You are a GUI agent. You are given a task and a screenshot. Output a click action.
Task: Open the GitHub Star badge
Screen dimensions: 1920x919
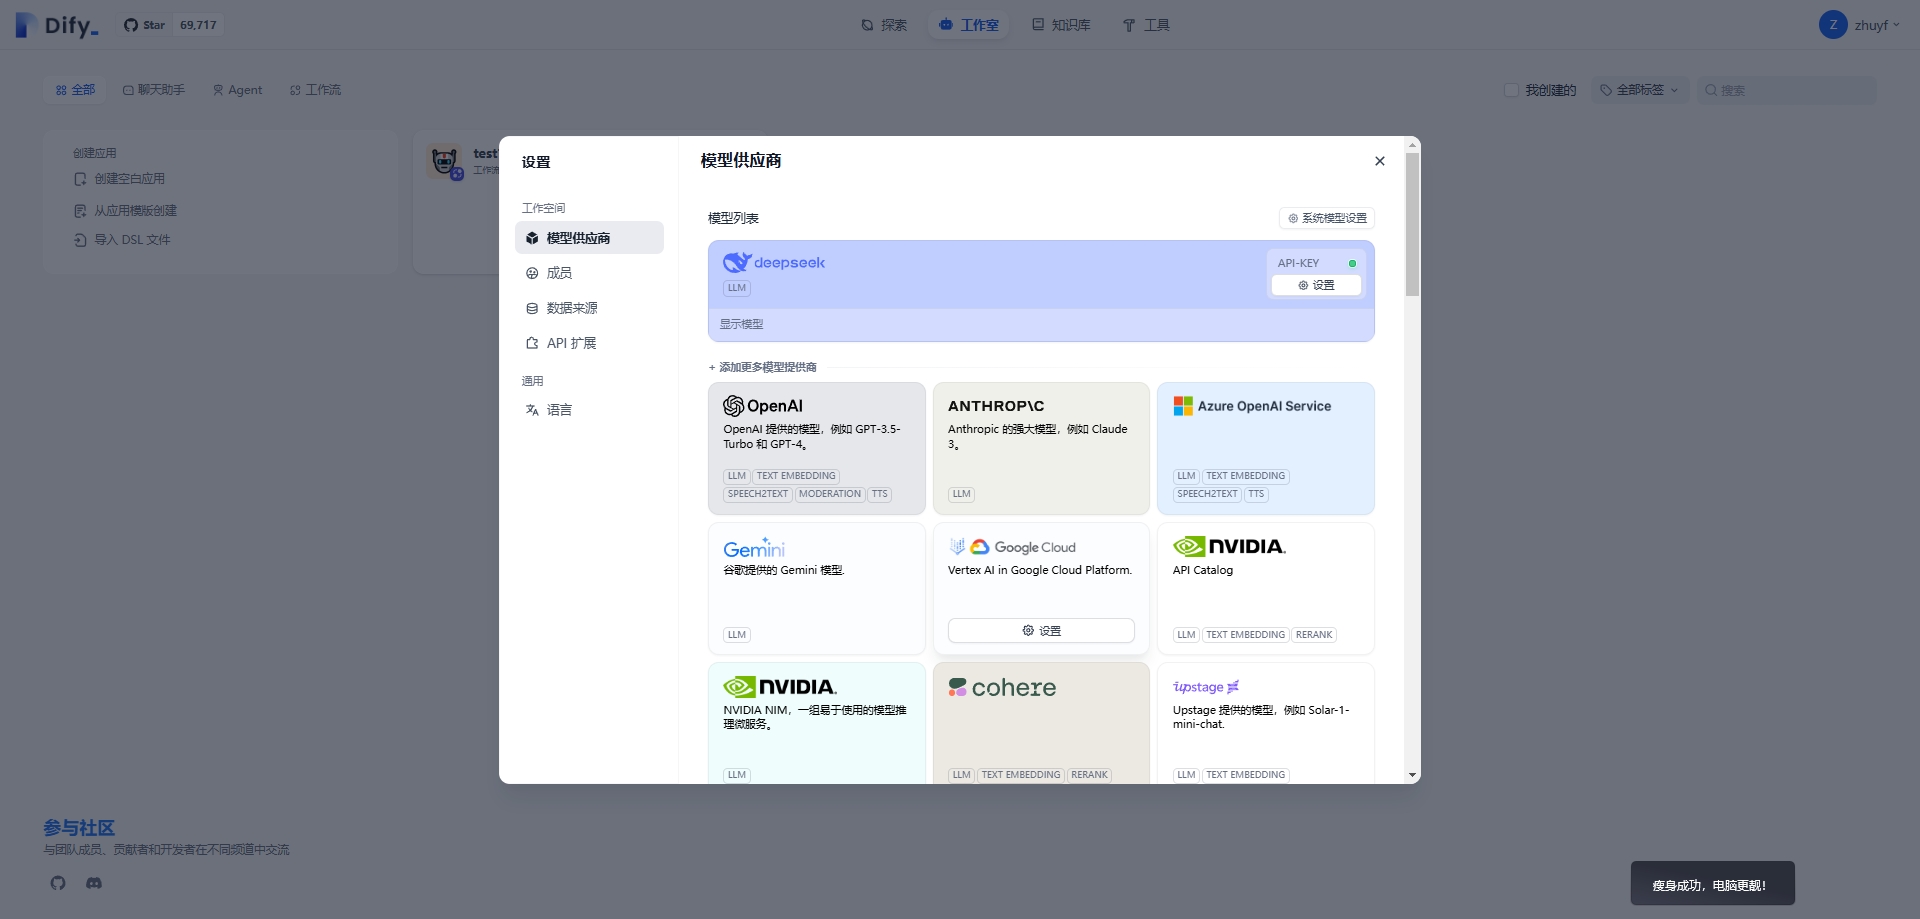click(172, 25)
